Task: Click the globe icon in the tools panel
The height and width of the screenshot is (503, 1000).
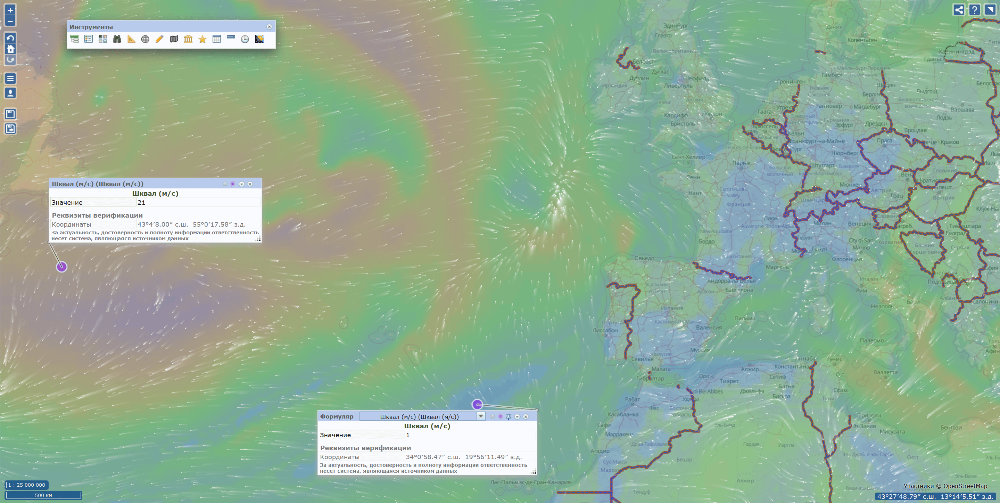Action: tap(145, 39)
